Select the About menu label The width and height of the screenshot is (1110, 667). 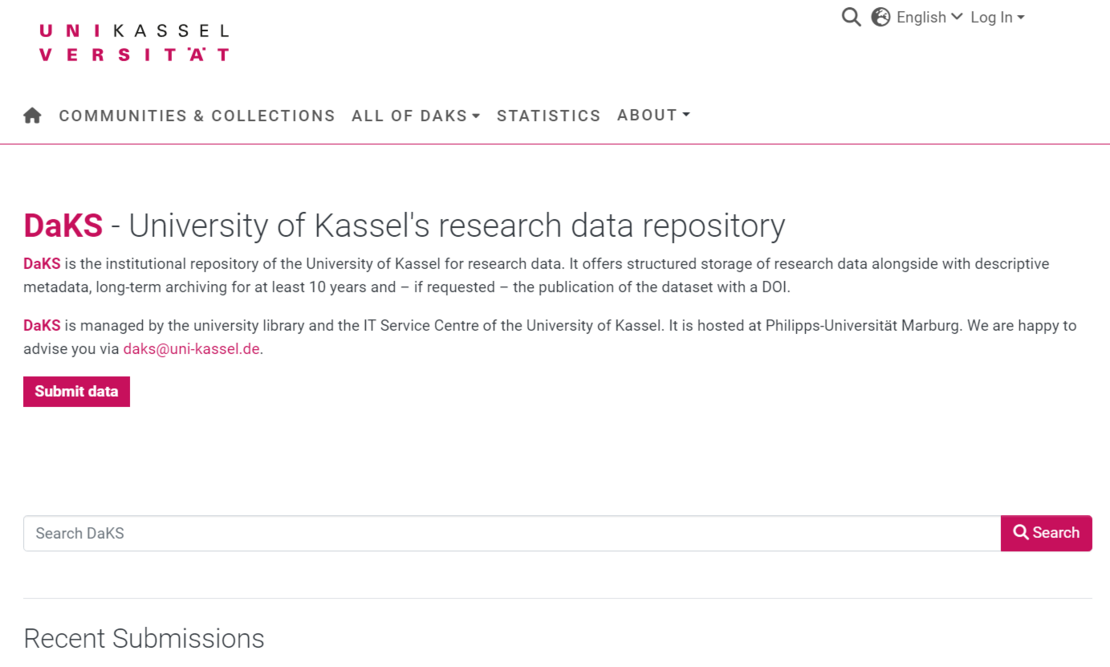647,115
